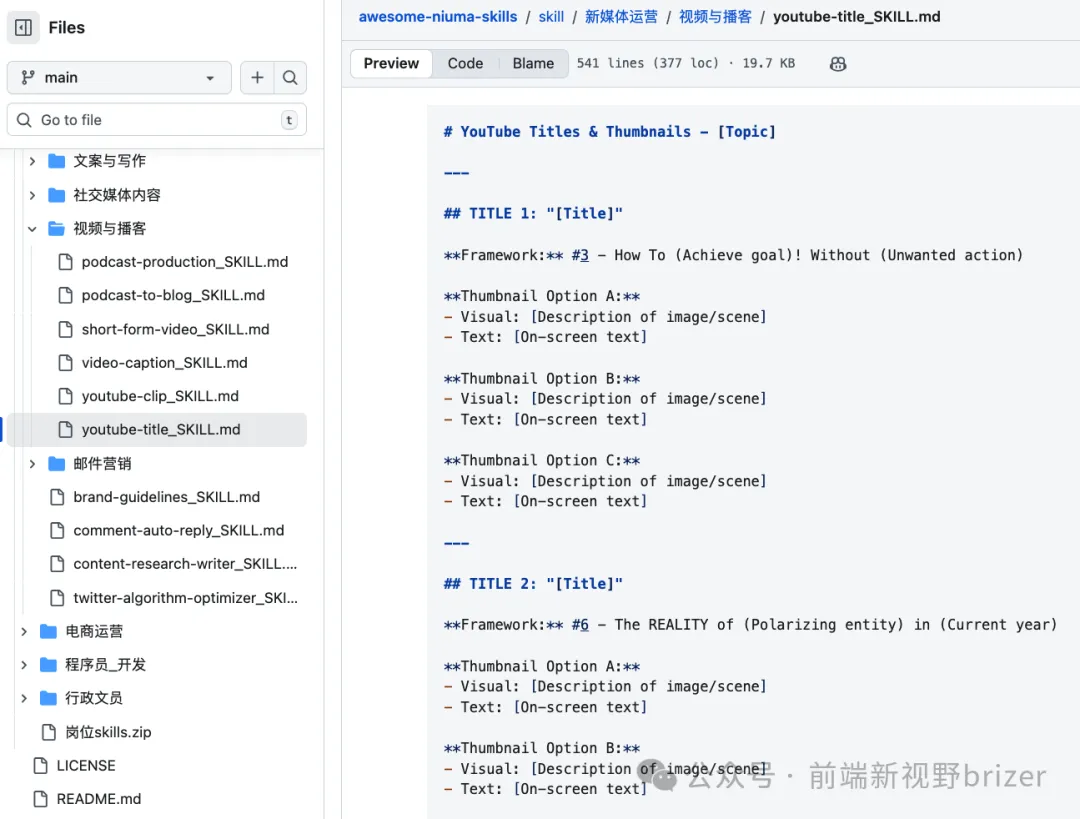Expand the 社交媒体内容 folder chevron

pyautogui.click(x=32, y=195)
